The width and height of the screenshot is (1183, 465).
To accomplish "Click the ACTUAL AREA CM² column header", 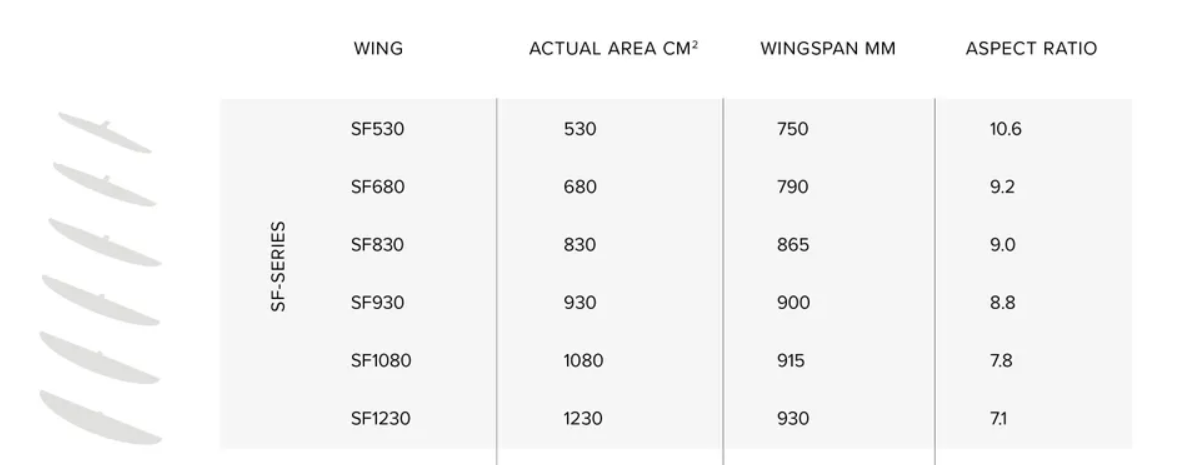I will (613, 48).
